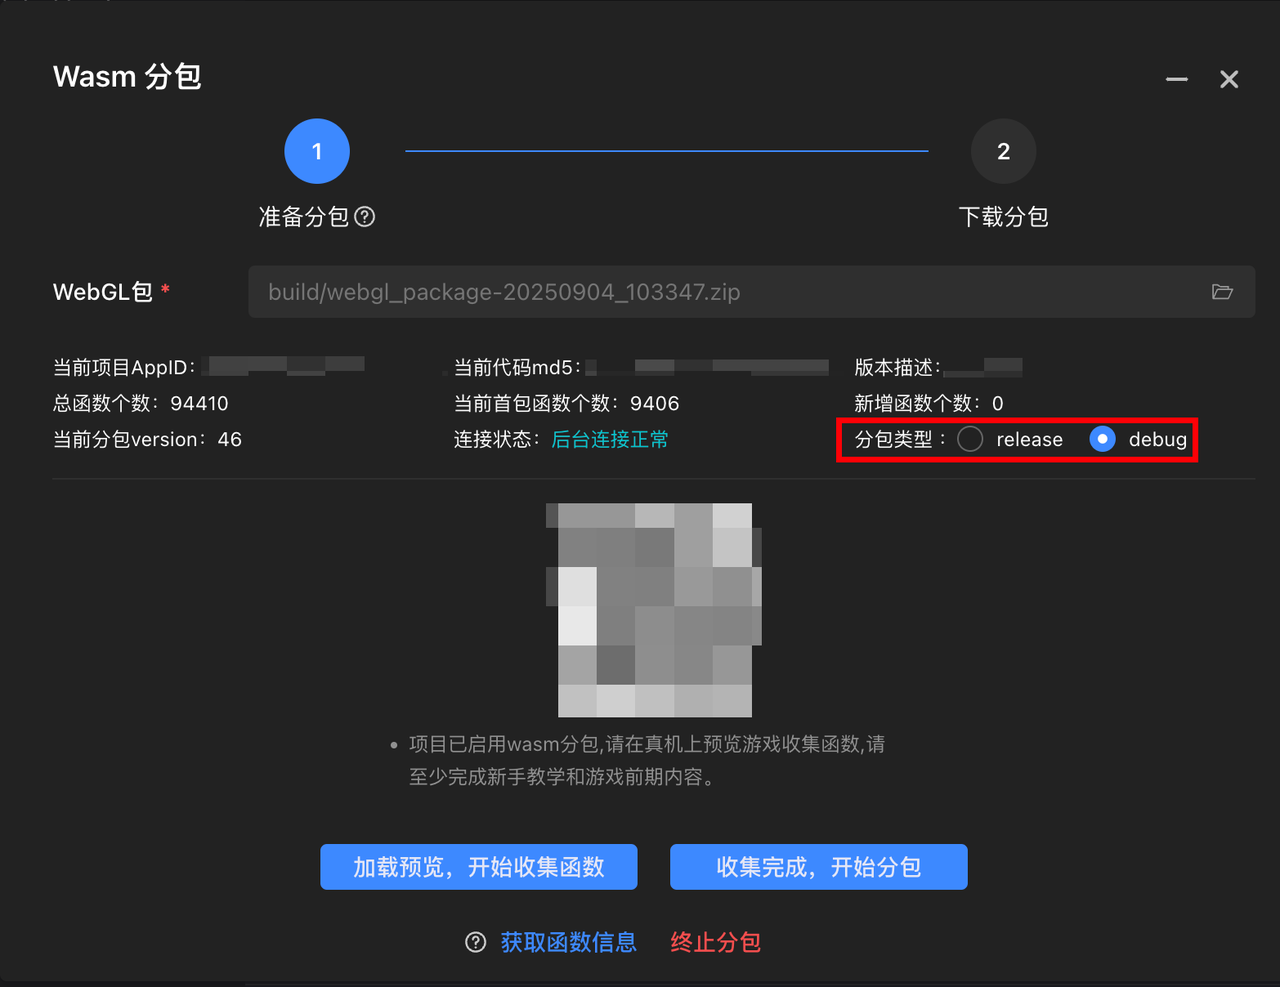Click the folder browse icon in WebGL包 field
The height and width of the screenshot is (987, 1280).
coord(1222,292)
